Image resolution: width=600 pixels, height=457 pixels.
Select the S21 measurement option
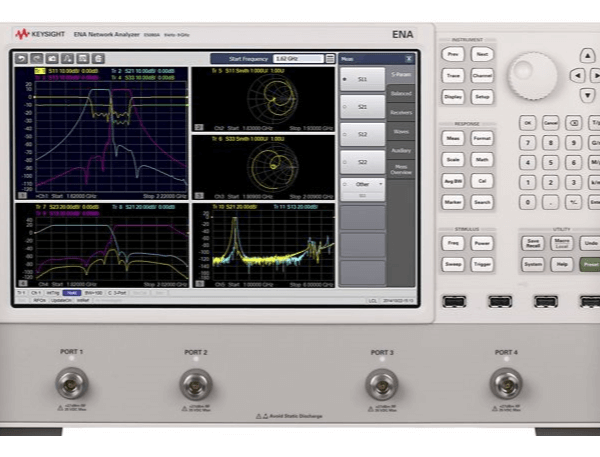tap(362, 107)
